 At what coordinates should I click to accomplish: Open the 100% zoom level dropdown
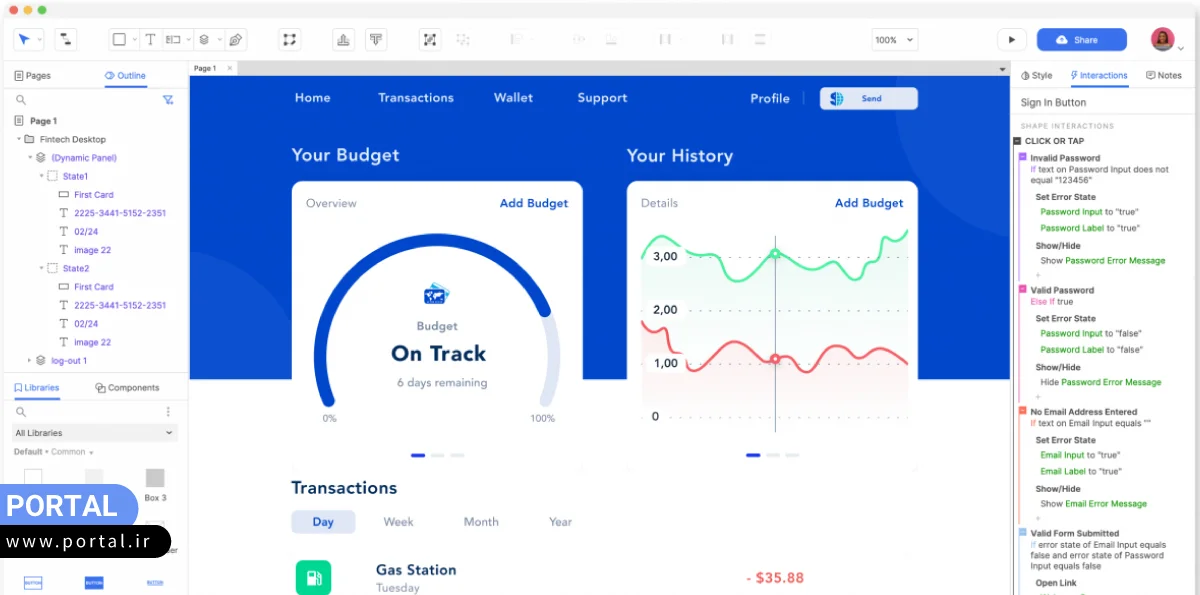894,40
